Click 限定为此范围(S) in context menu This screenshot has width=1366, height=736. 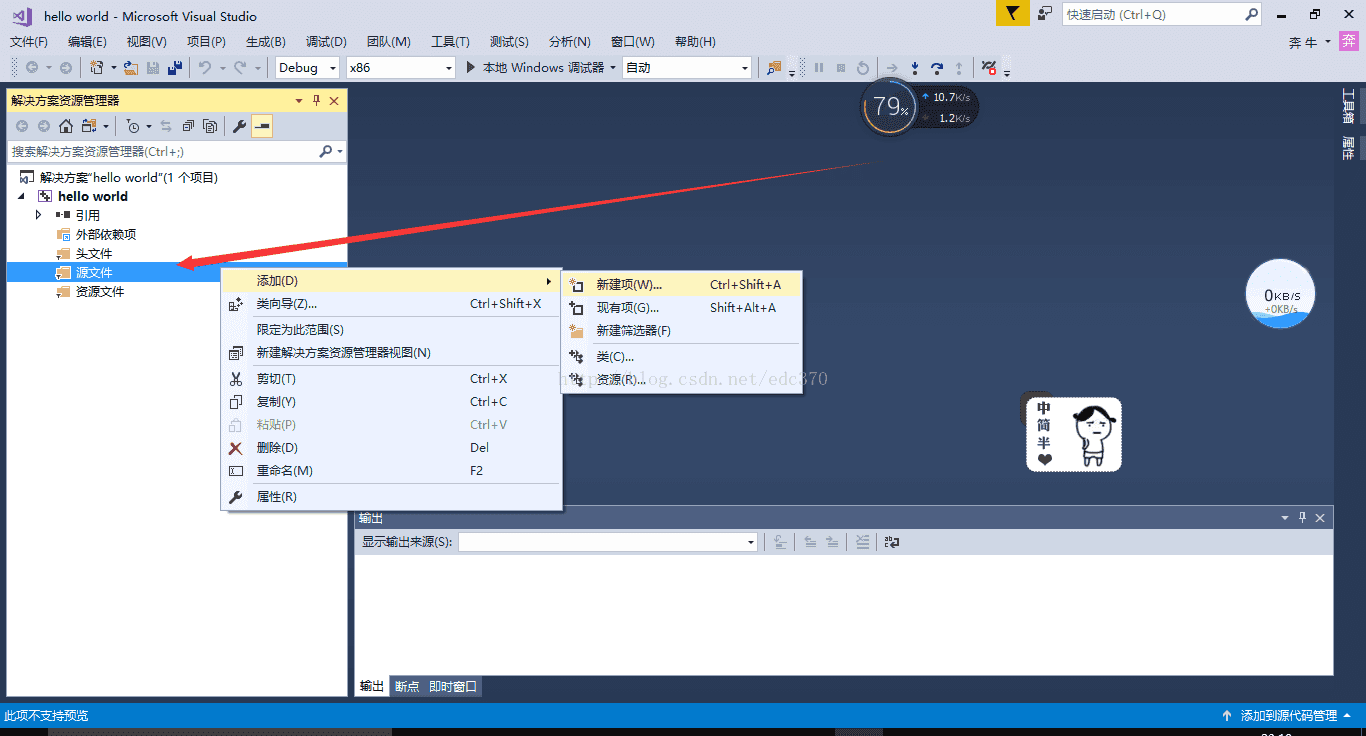coord(391,330)
